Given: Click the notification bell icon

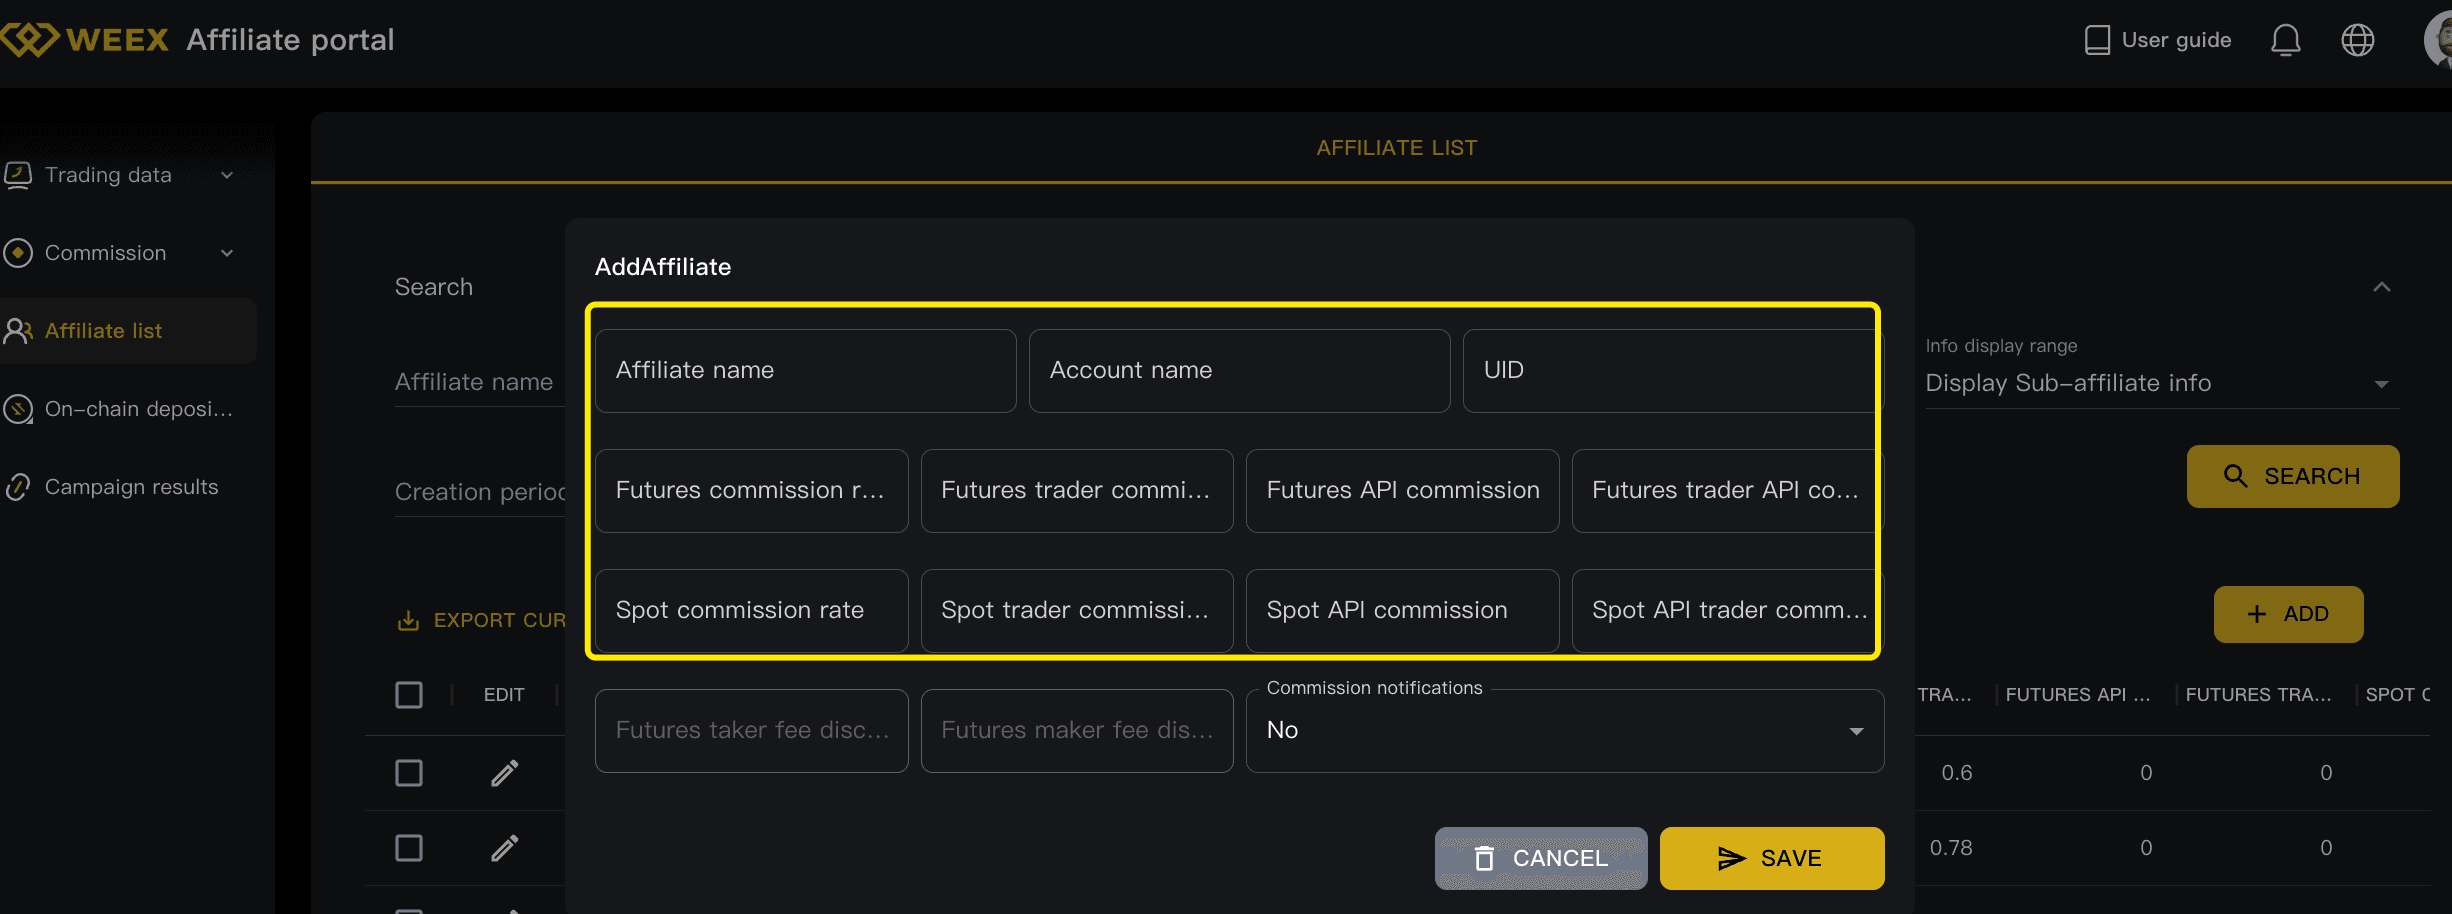Looking at the screenshot, I should pyautogui.click(x=2285, y=40).
